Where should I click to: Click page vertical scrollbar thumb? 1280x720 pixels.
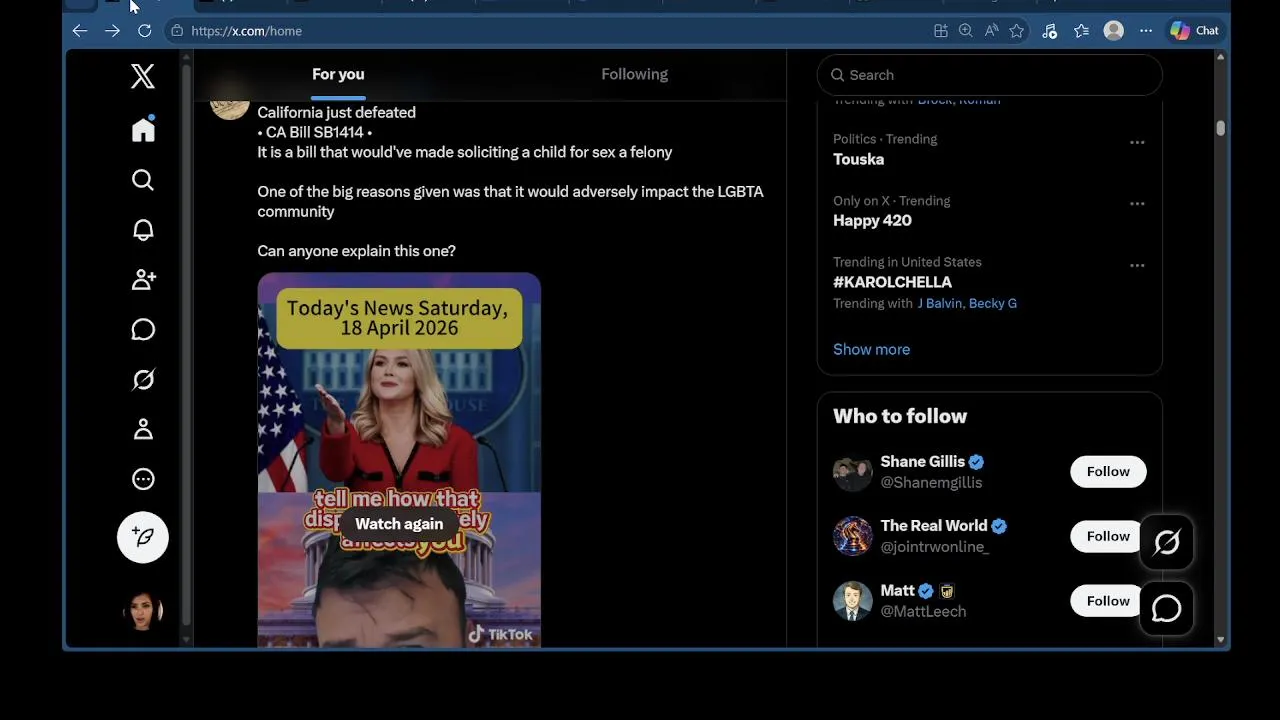[1220, 128]
